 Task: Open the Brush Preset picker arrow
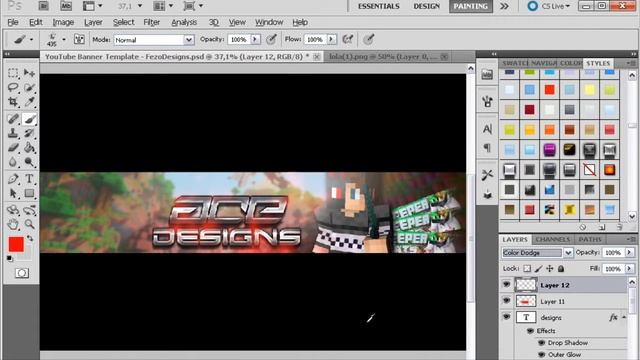64,40
